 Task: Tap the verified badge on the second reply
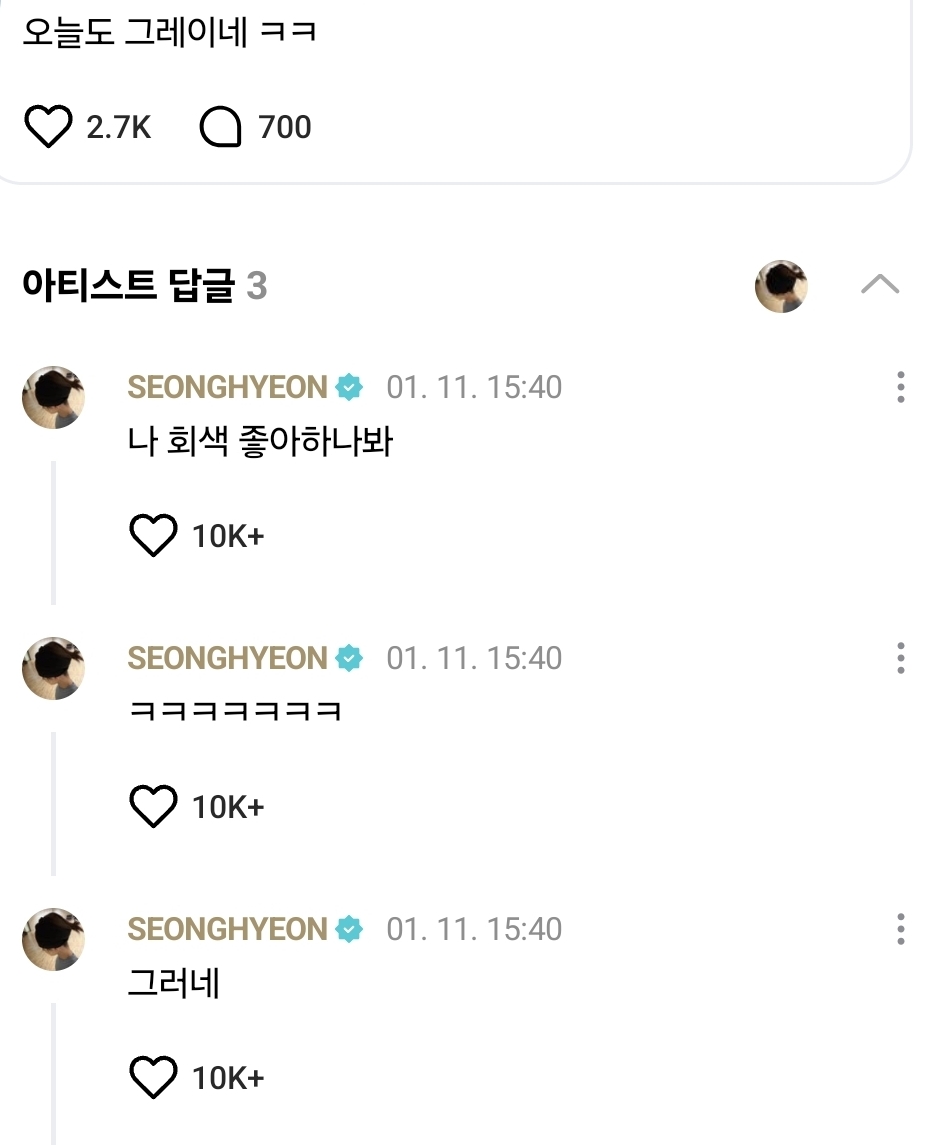tap(349, 658)
